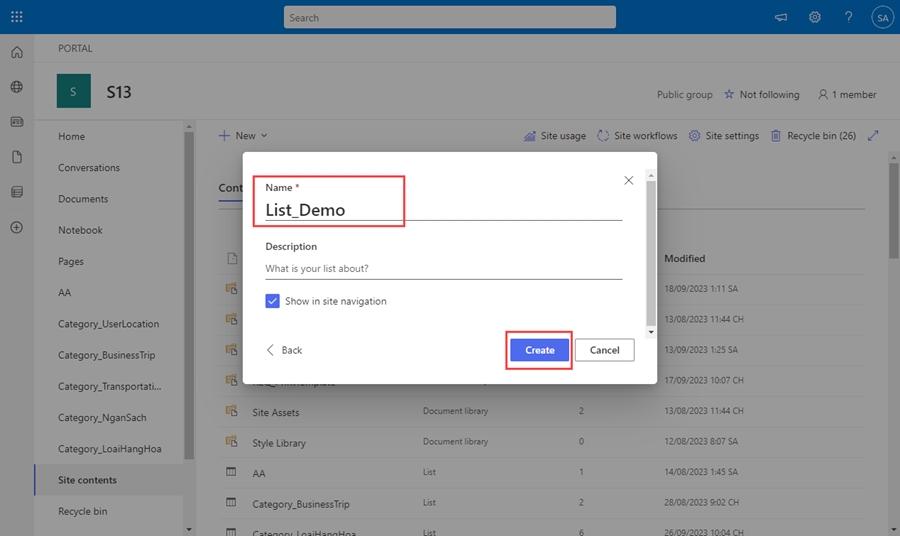Open Site contents in left navigation

[x=87, y=480]
